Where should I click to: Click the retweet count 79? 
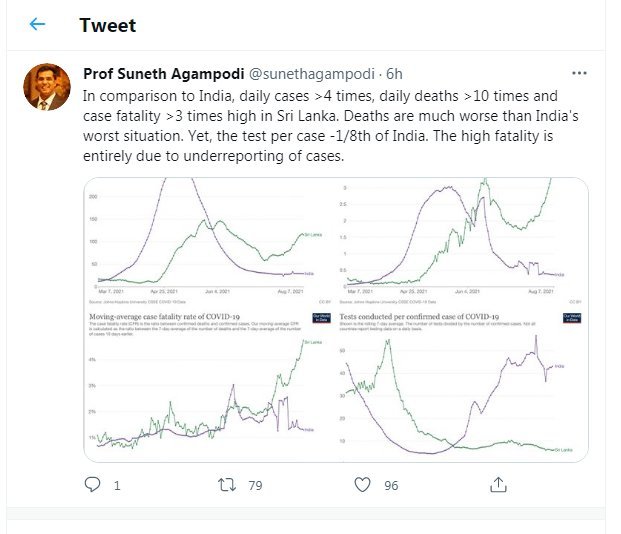[x=255, y=486]
